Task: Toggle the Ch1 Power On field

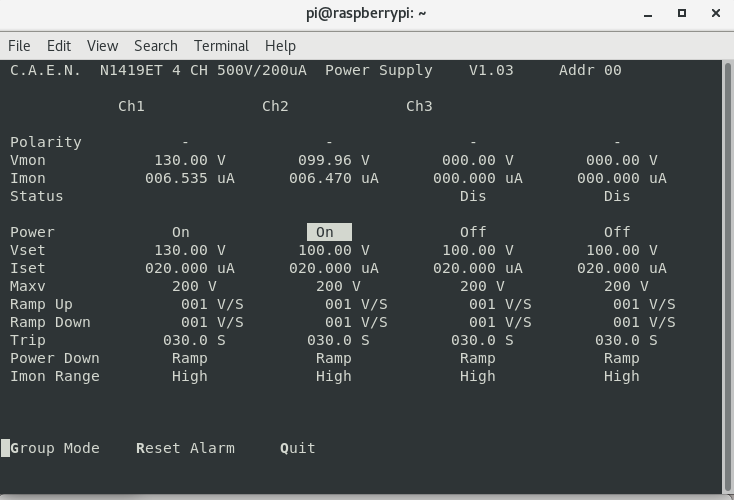Action: [181, 232]
